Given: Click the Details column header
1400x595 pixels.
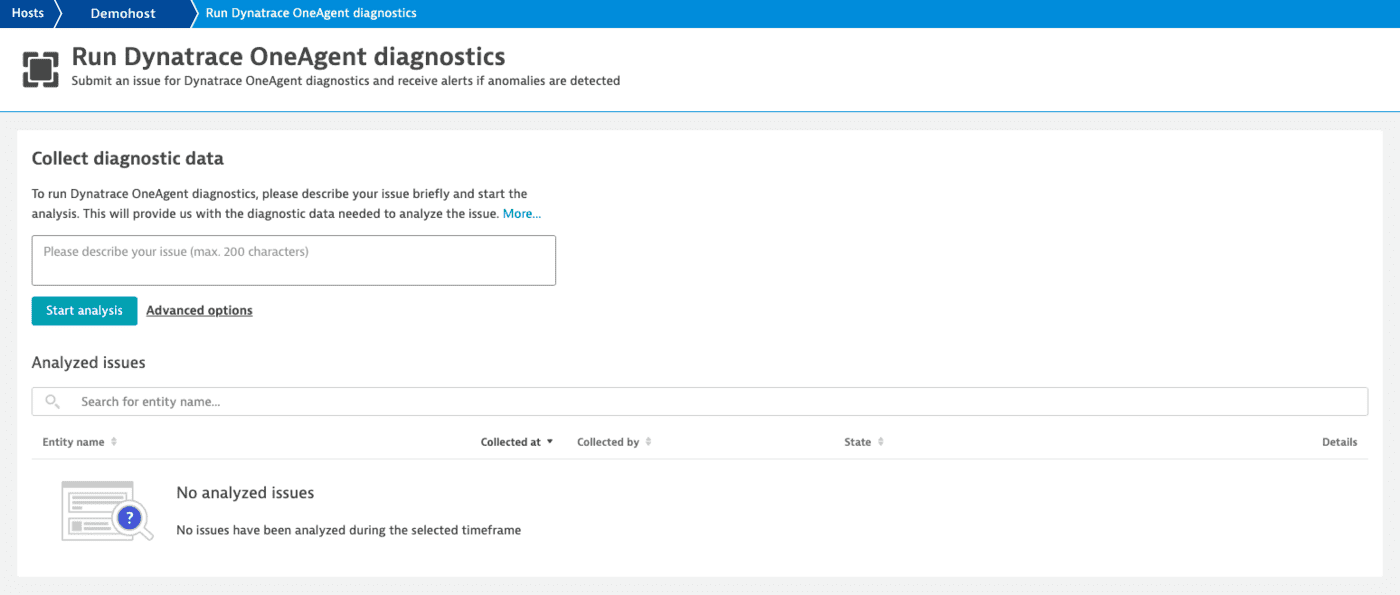Looking at the screenshot, I should [1339, 441].
